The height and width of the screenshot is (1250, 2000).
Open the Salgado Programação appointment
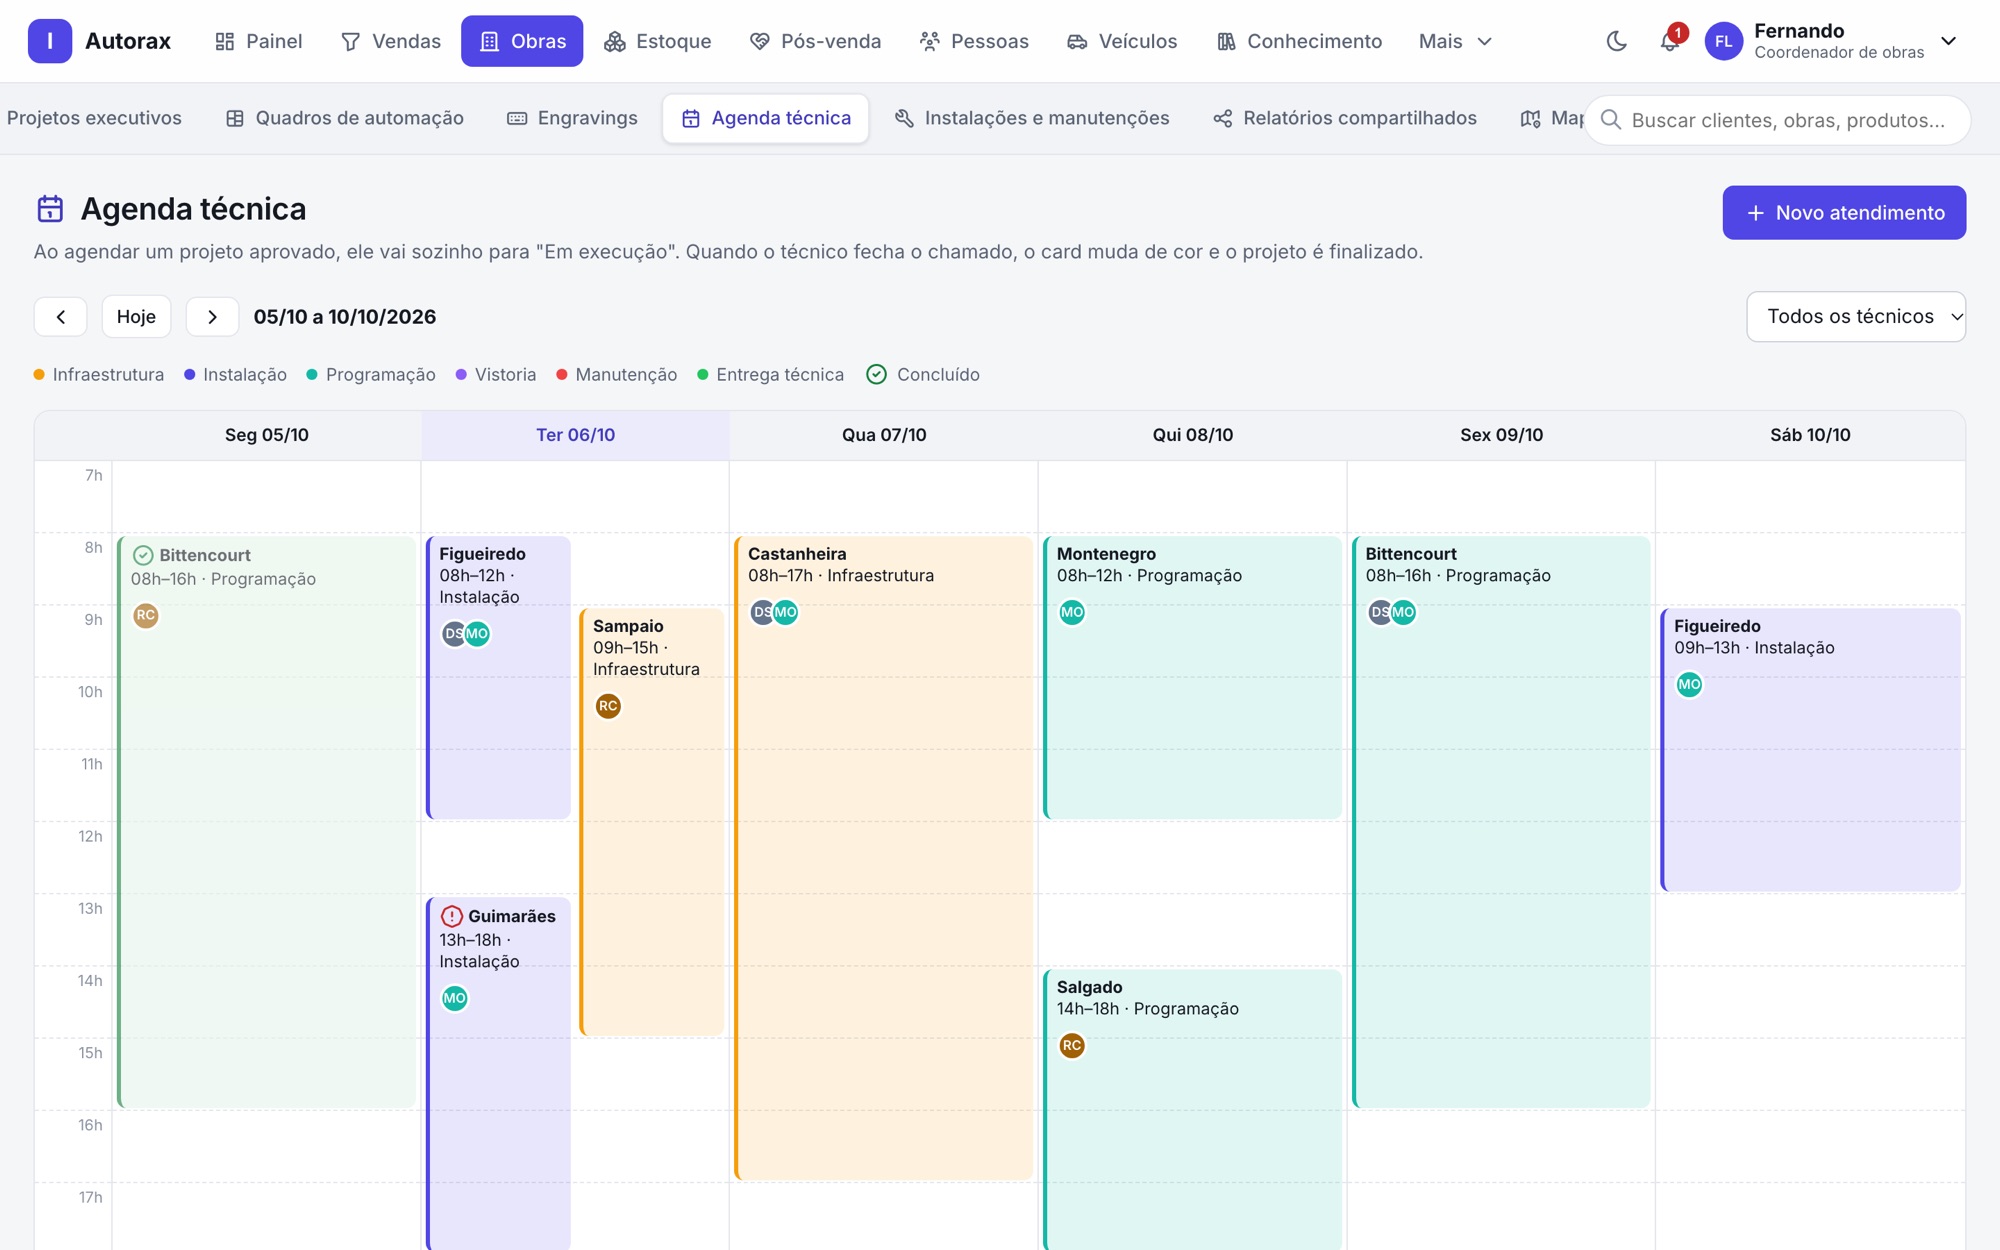1192,1108
